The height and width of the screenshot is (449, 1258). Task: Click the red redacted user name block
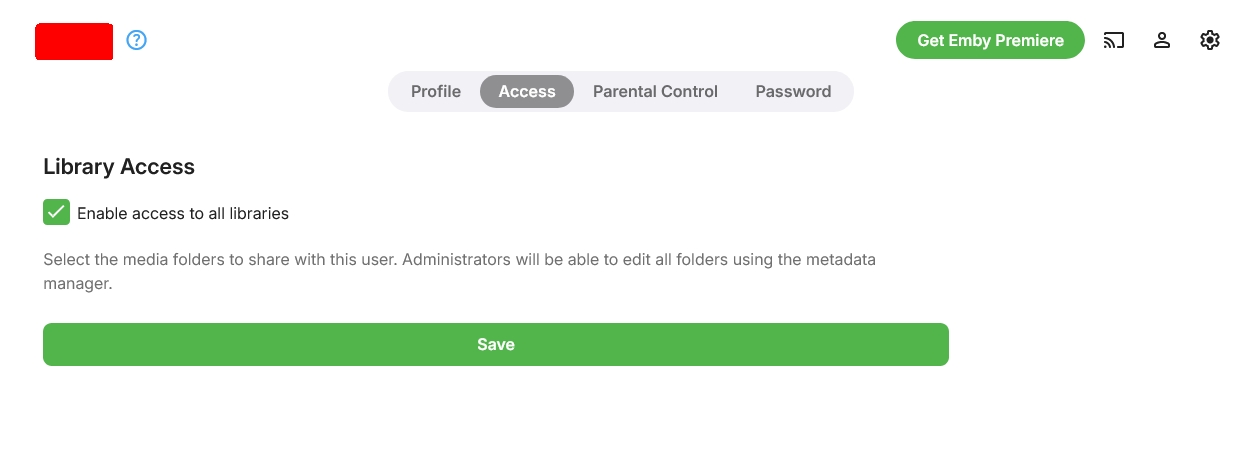74,41
